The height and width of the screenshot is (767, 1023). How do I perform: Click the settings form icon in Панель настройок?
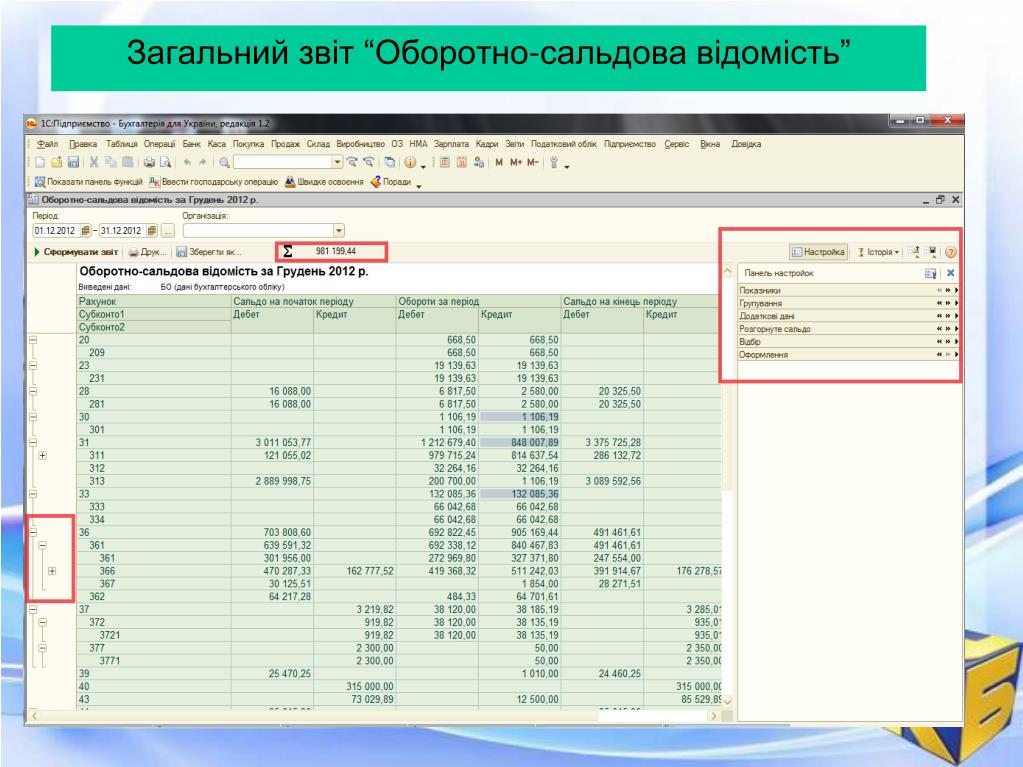(x=930, y=273)
